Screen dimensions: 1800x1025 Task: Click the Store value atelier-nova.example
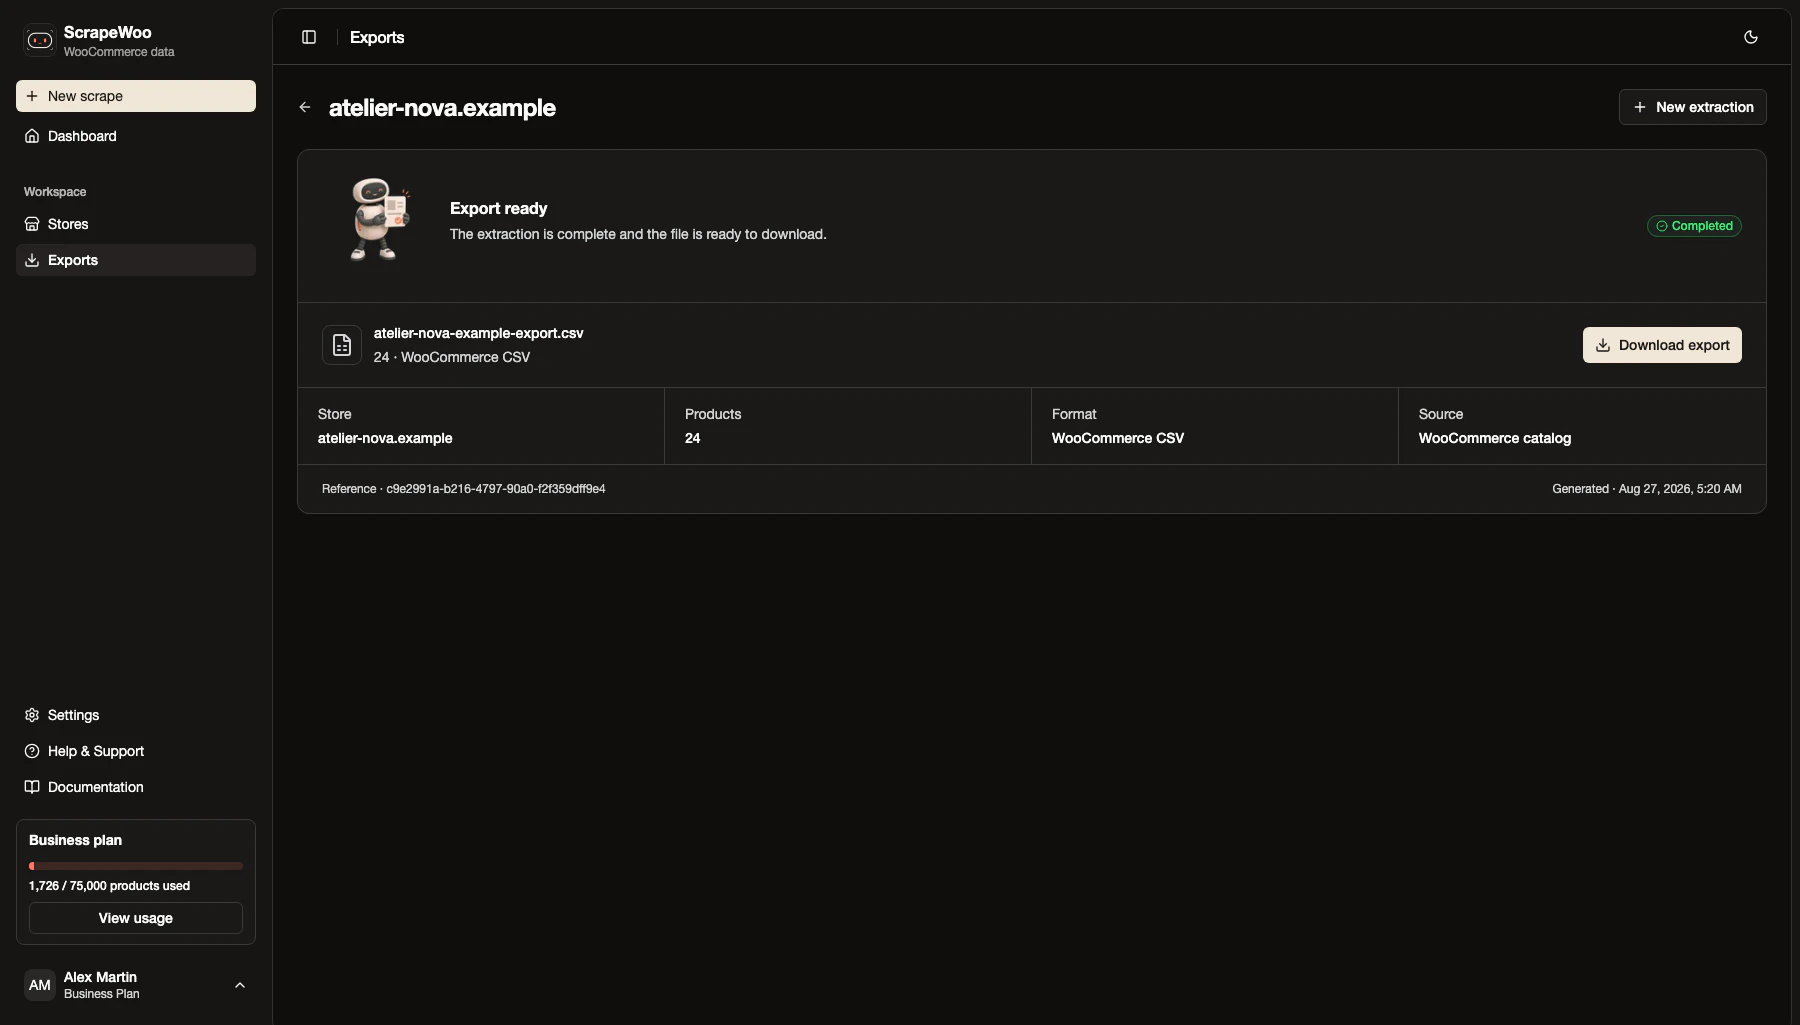point(385,438)
